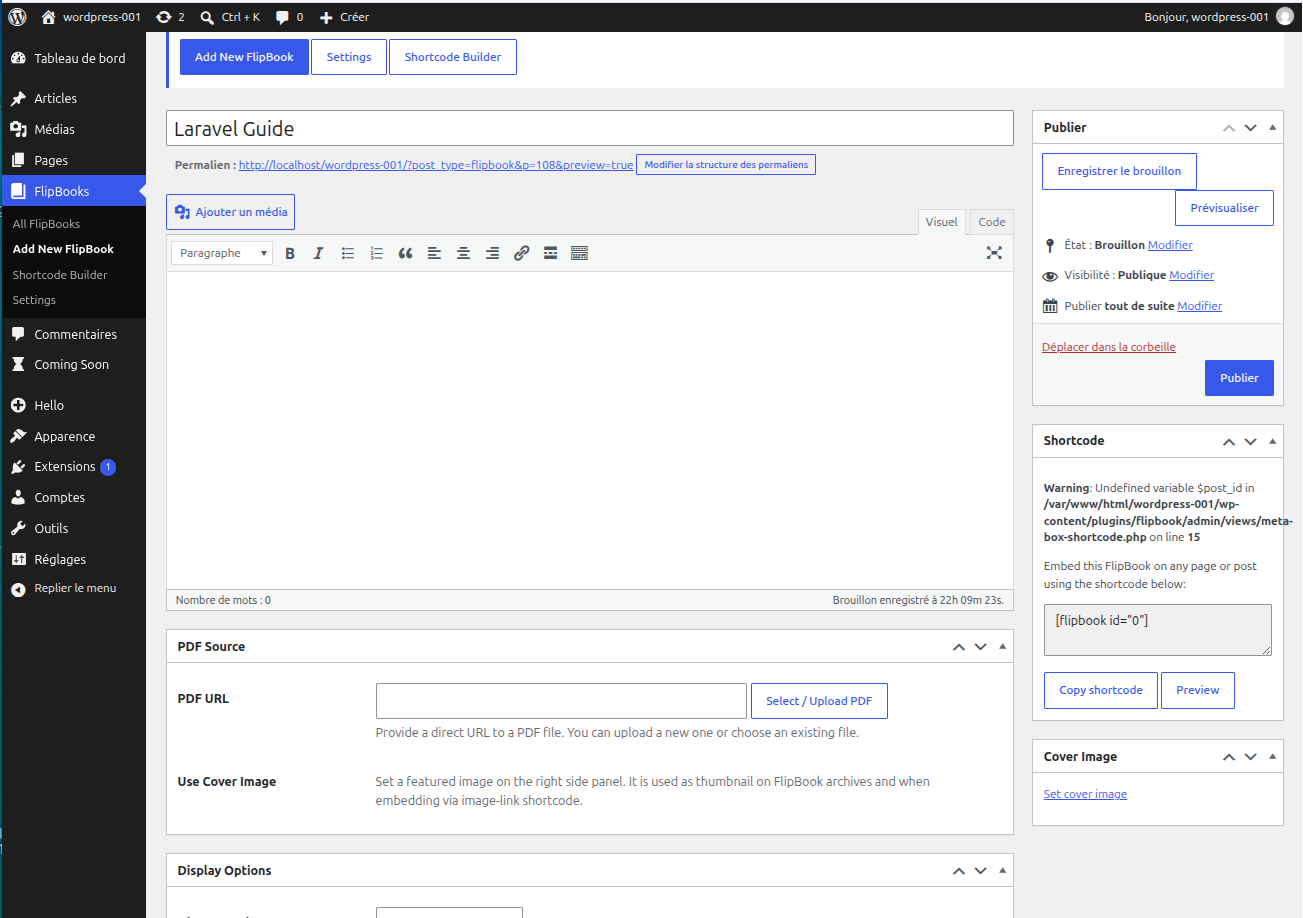Move the Shortcode panel down

coord(1250,441)
